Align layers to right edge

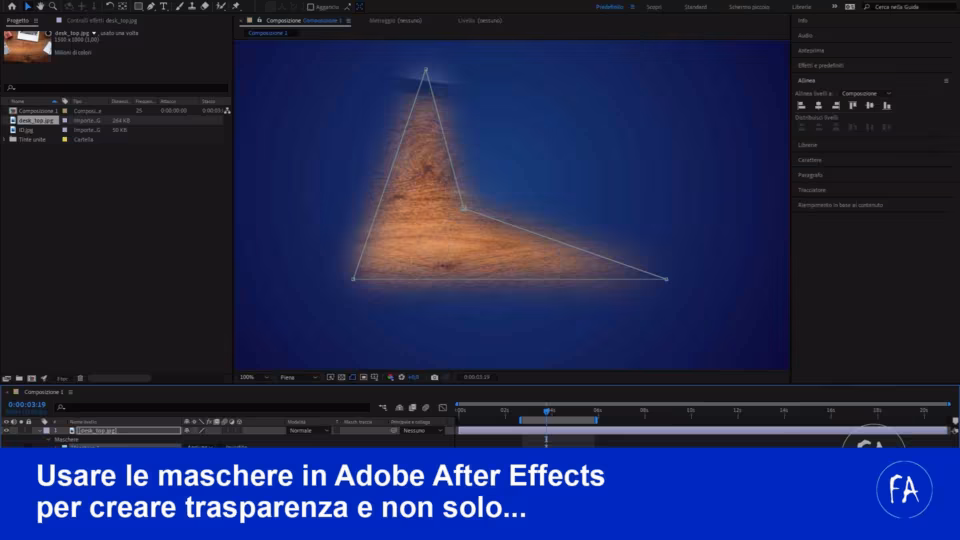point(836,106)
